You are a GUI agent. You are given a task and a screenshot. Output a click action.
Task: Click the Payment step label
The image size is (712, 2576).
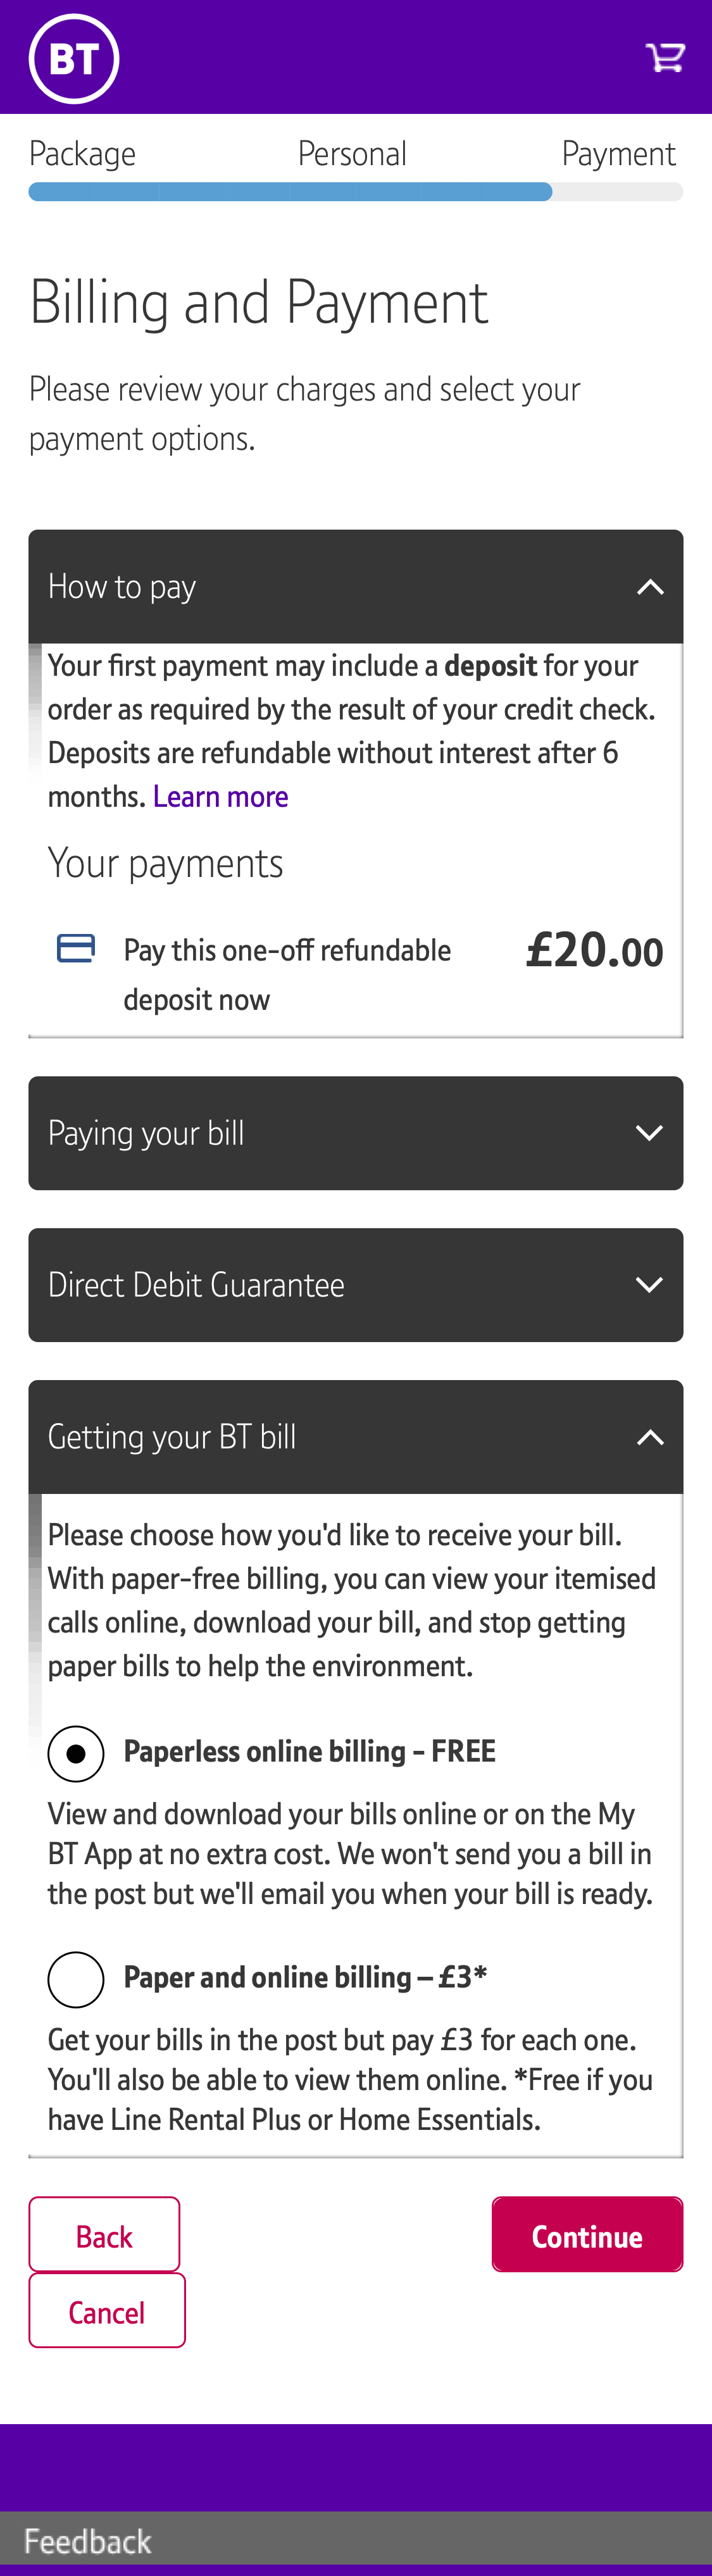click(619, 153)
